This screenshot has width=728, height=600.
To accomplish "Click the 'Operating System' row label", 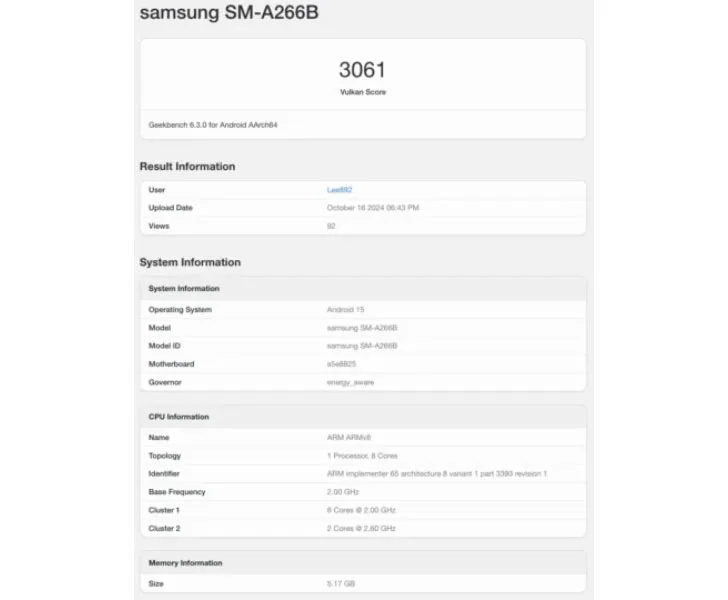I will (180, 310).
